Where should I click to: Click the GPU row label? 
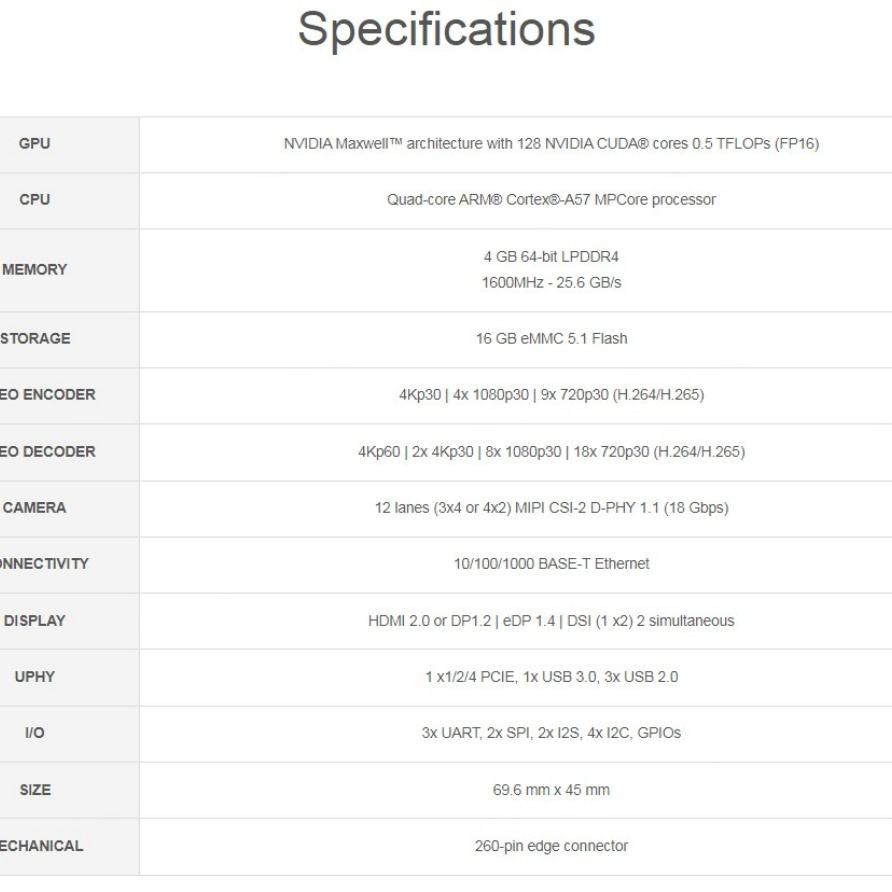(x=34, y=144)
